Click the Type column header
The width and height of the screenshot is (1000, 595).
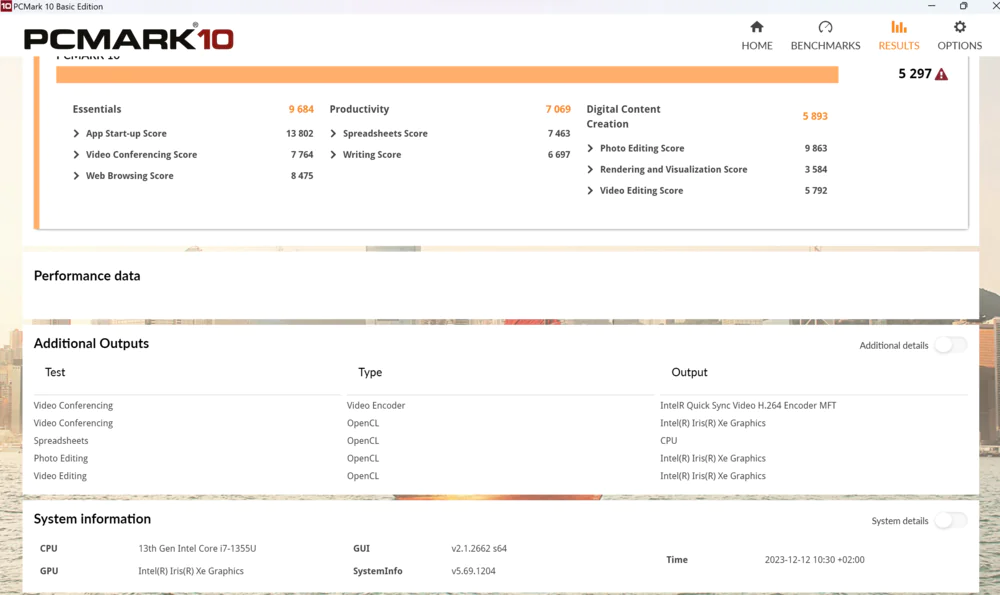pos(370,372)
